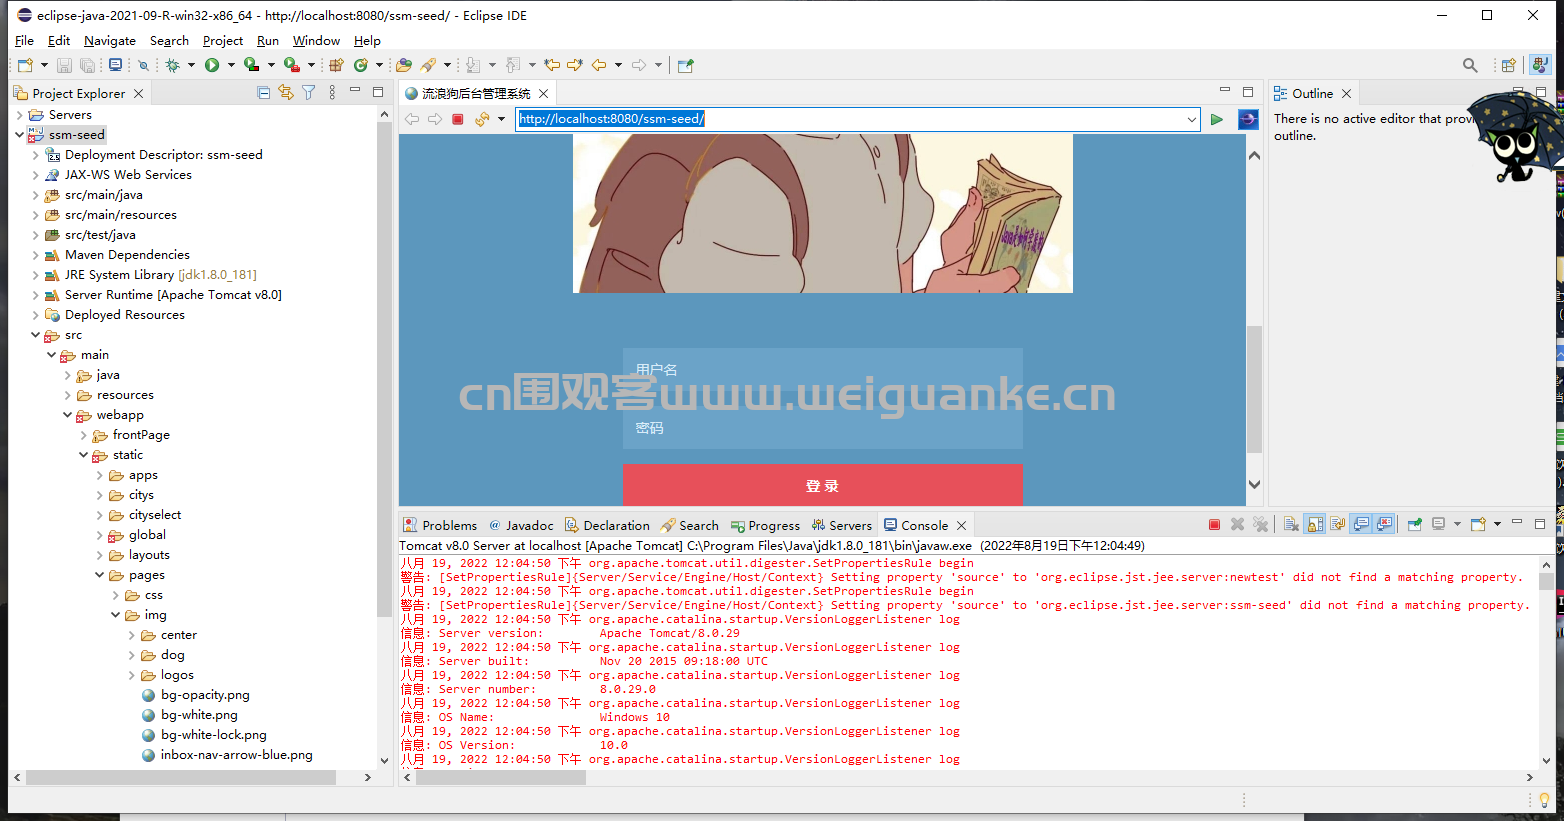Open the Navigate menu

click(109, 41)
